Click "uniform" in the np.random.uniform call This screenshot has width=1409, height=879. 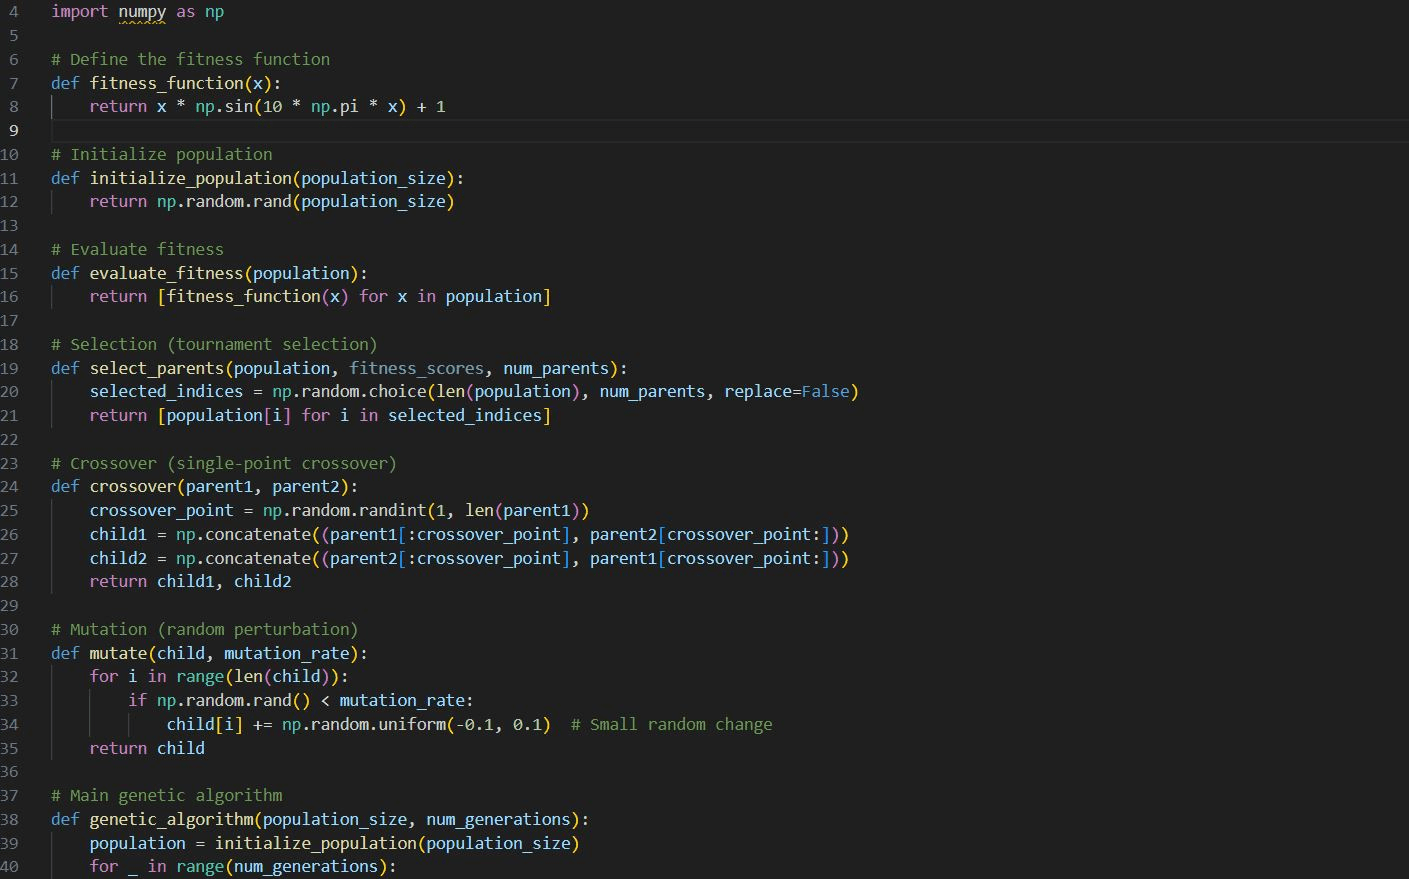pyautogui.click(x=412, y=724)
